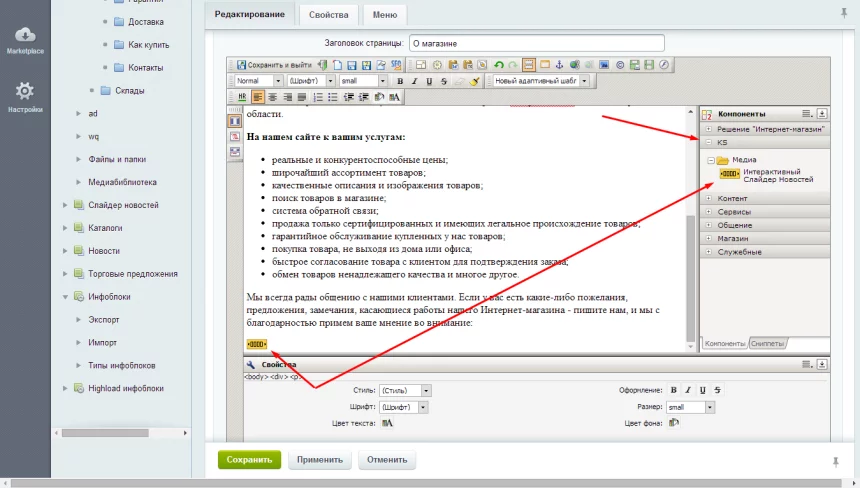Viewport: 860px width, 488px height.
Task: Open Marketplace from the left sidebar
Action: tap(25, 41)
